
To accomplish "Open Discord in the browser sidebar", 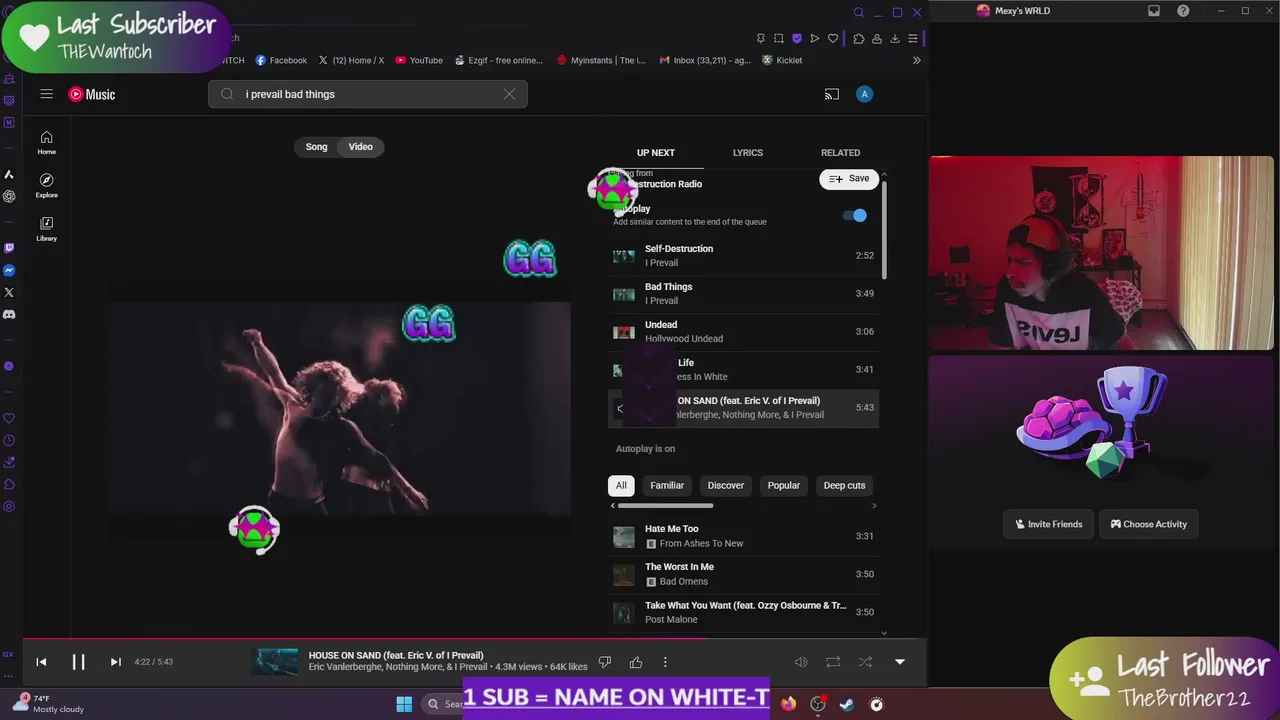I will pyautogui.click(x=9, y=314).
